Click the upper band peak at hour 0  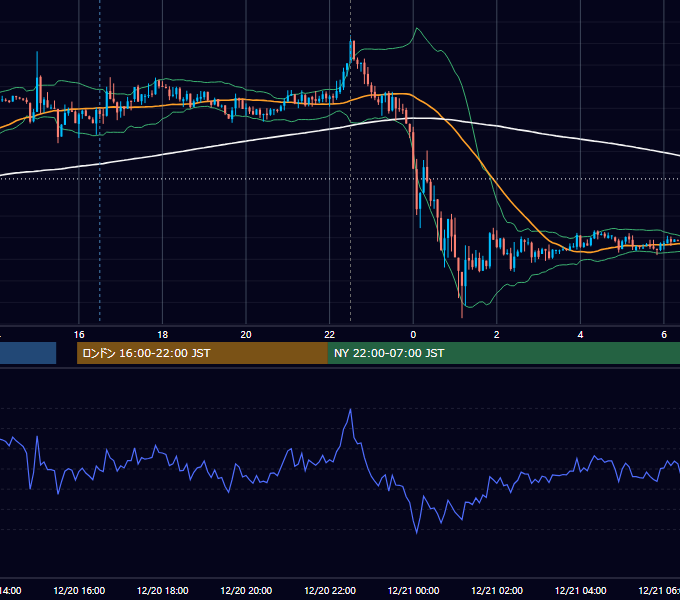417,29
